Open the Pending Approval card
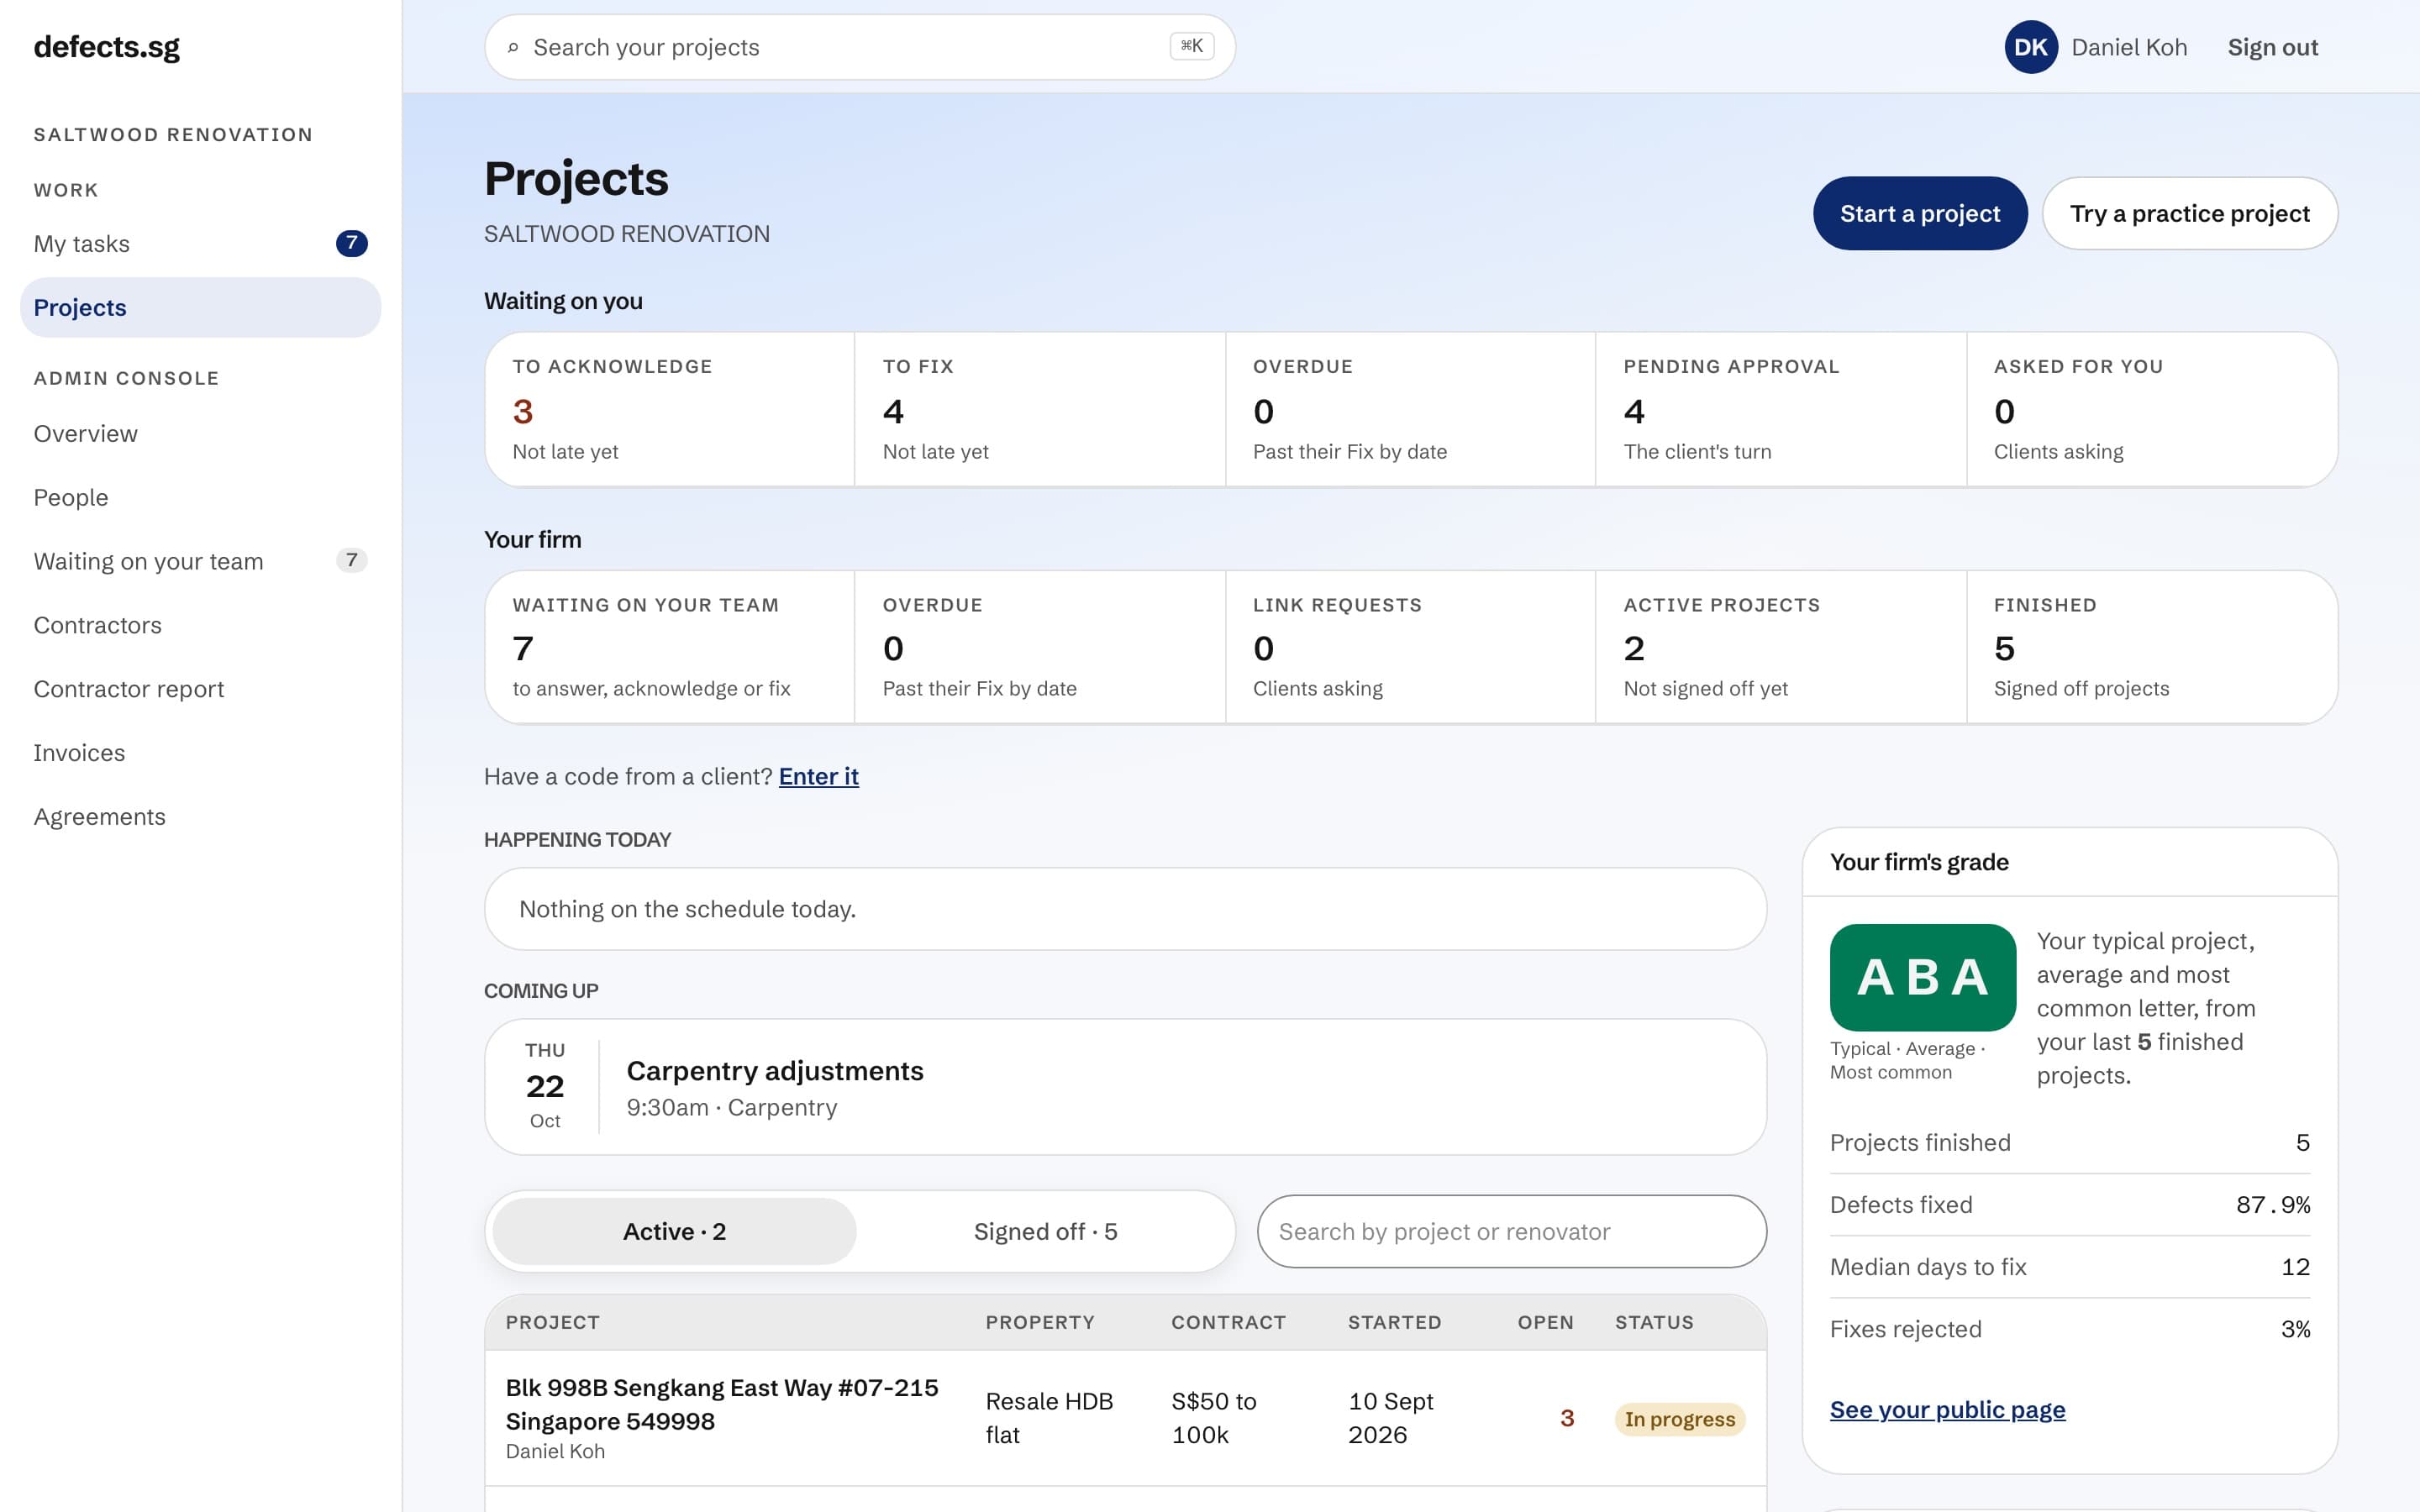 (1781, 409)
